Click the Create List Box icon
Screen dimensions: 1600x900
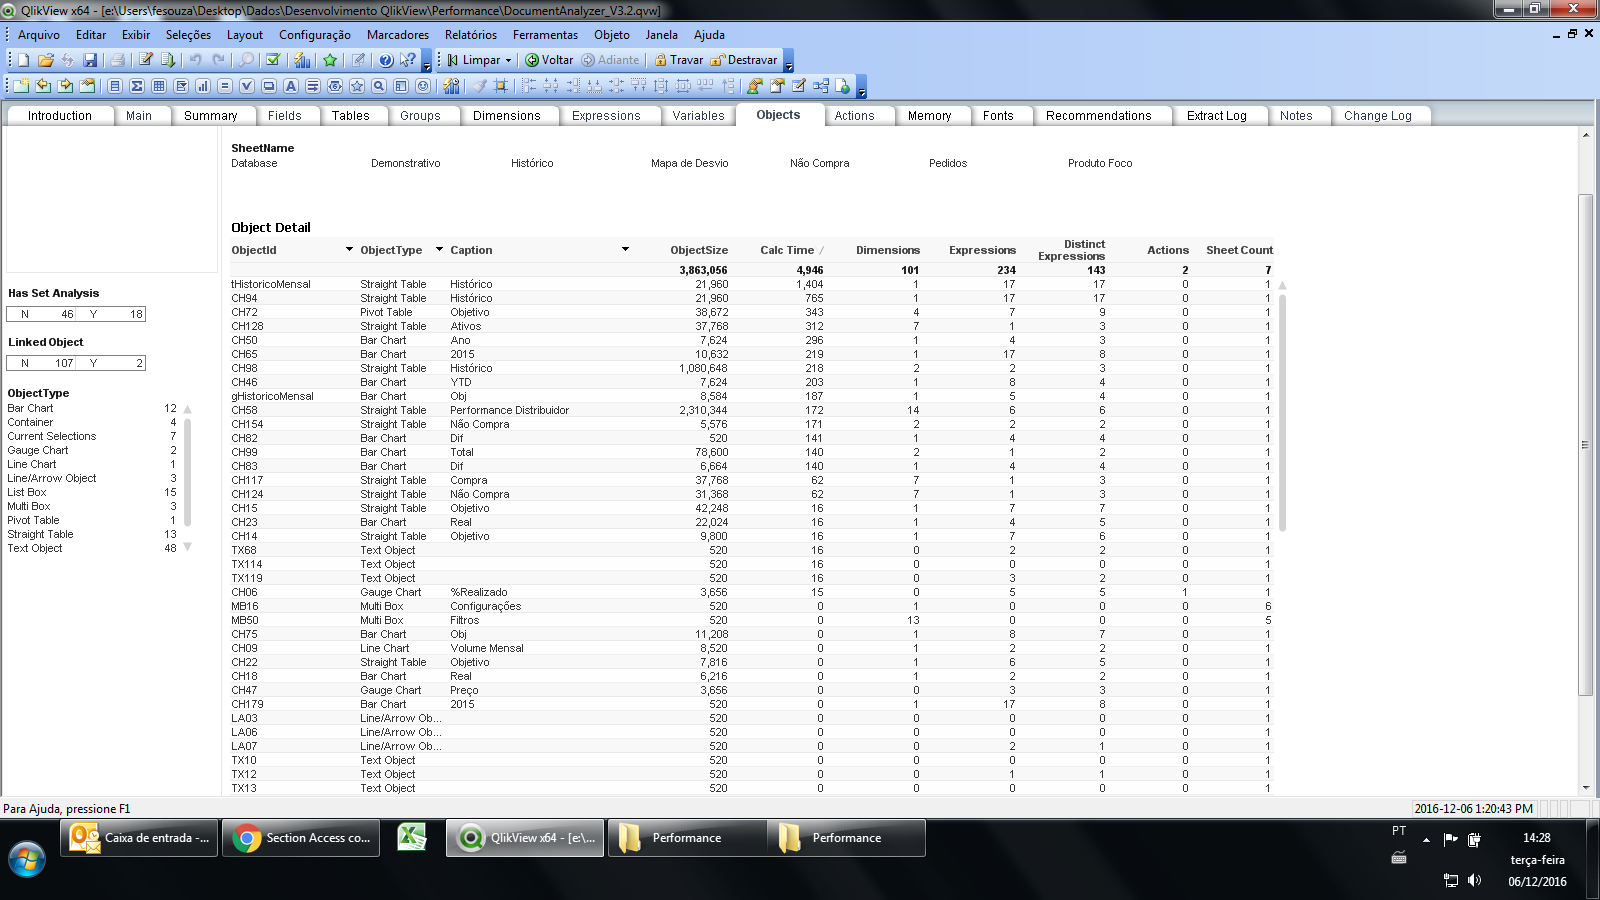pyautogui.click(x=115, y=86)
